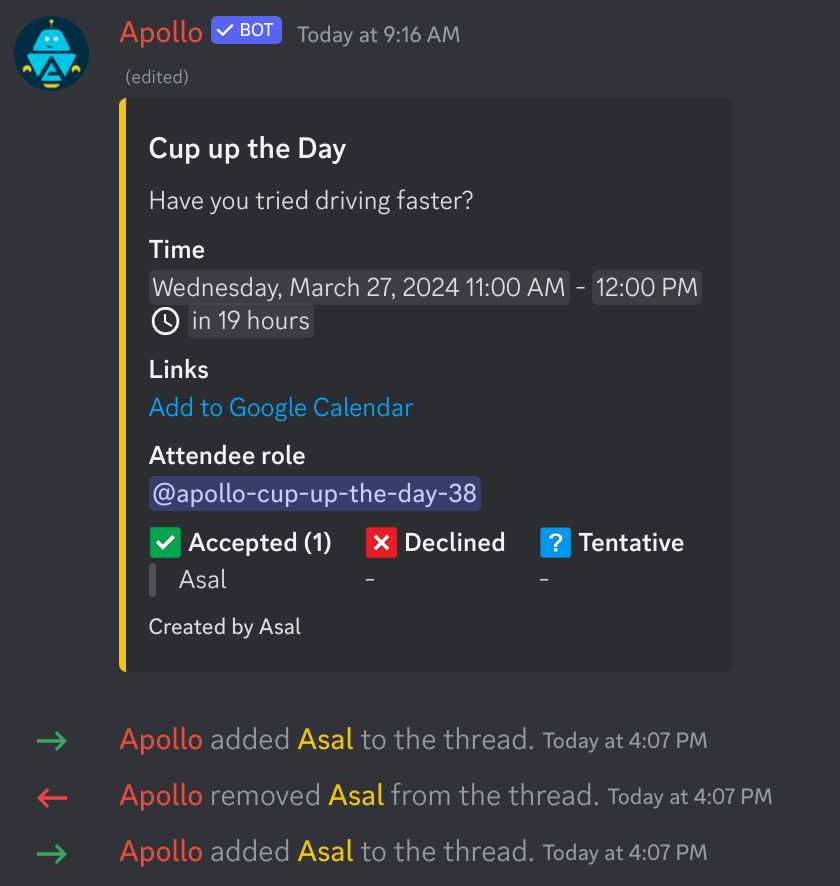Click the green Accepted checkmark icon

[x=164, y=543]
